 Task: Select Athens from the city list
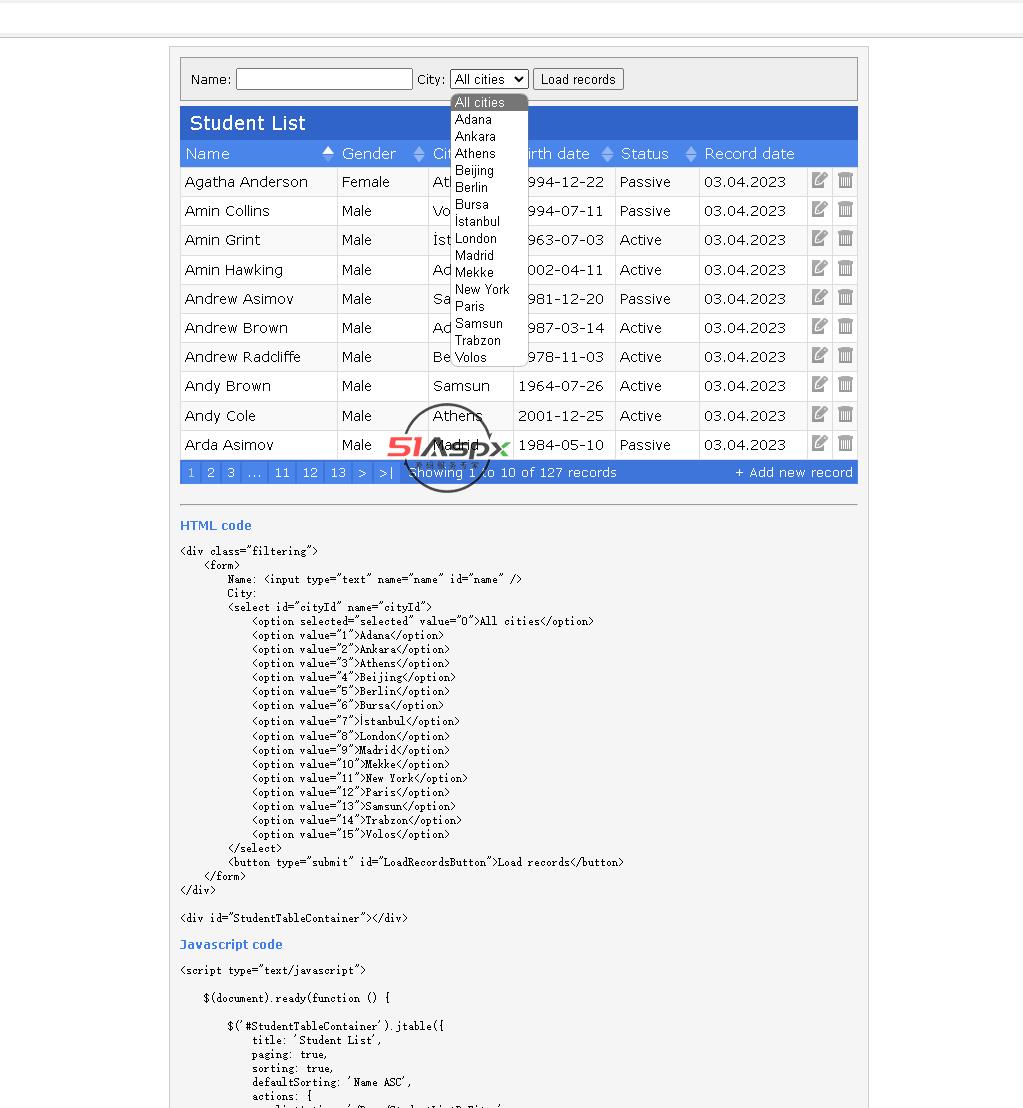[489, 153]
